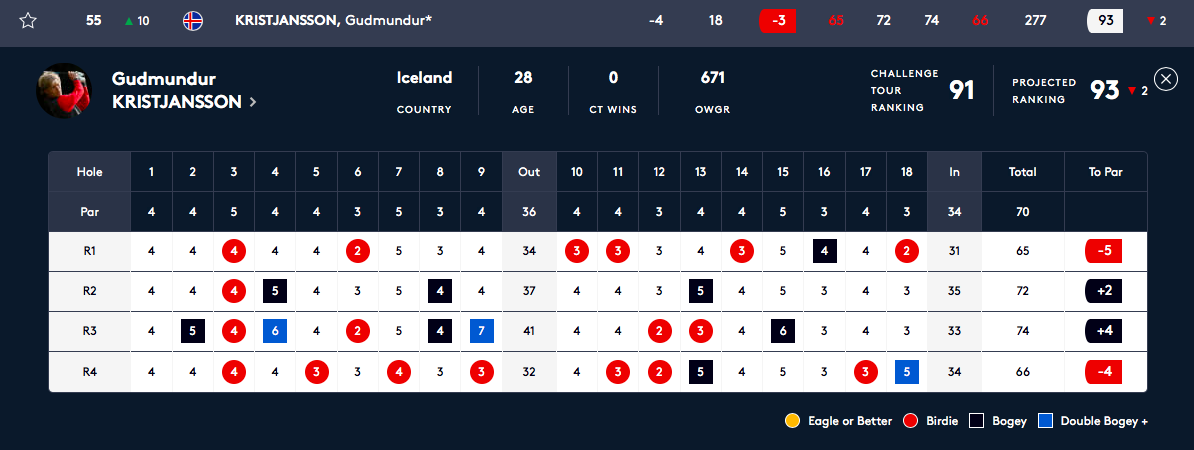
Task: Click the green up arrow position change
Action: click(129, 21)
